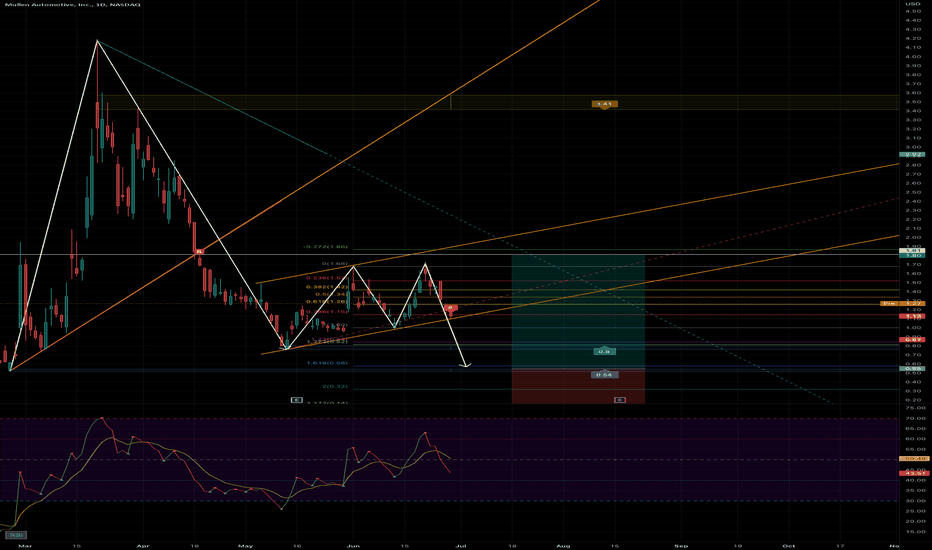Click the Mar date on the time axis
The height and width of the screenshot is (550, 932).
coord(24,545)
